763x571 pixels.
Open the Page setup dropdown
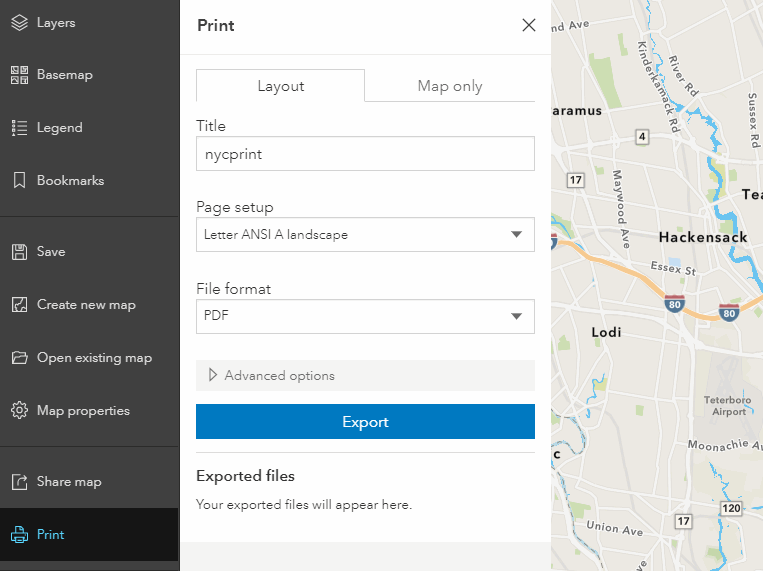pyautogui.click(x=365, y=235)
